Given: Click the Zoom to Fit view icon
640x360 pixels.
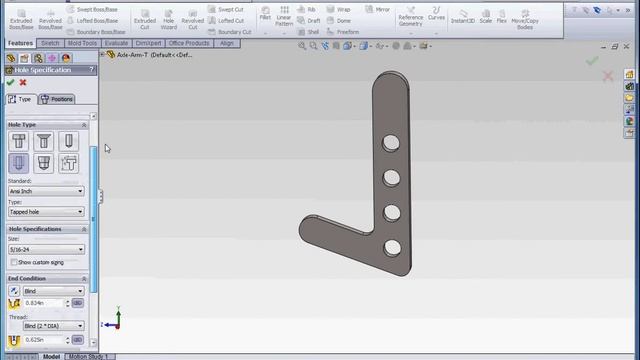Looking at the screenshot, I should click(x=302, y=46).
